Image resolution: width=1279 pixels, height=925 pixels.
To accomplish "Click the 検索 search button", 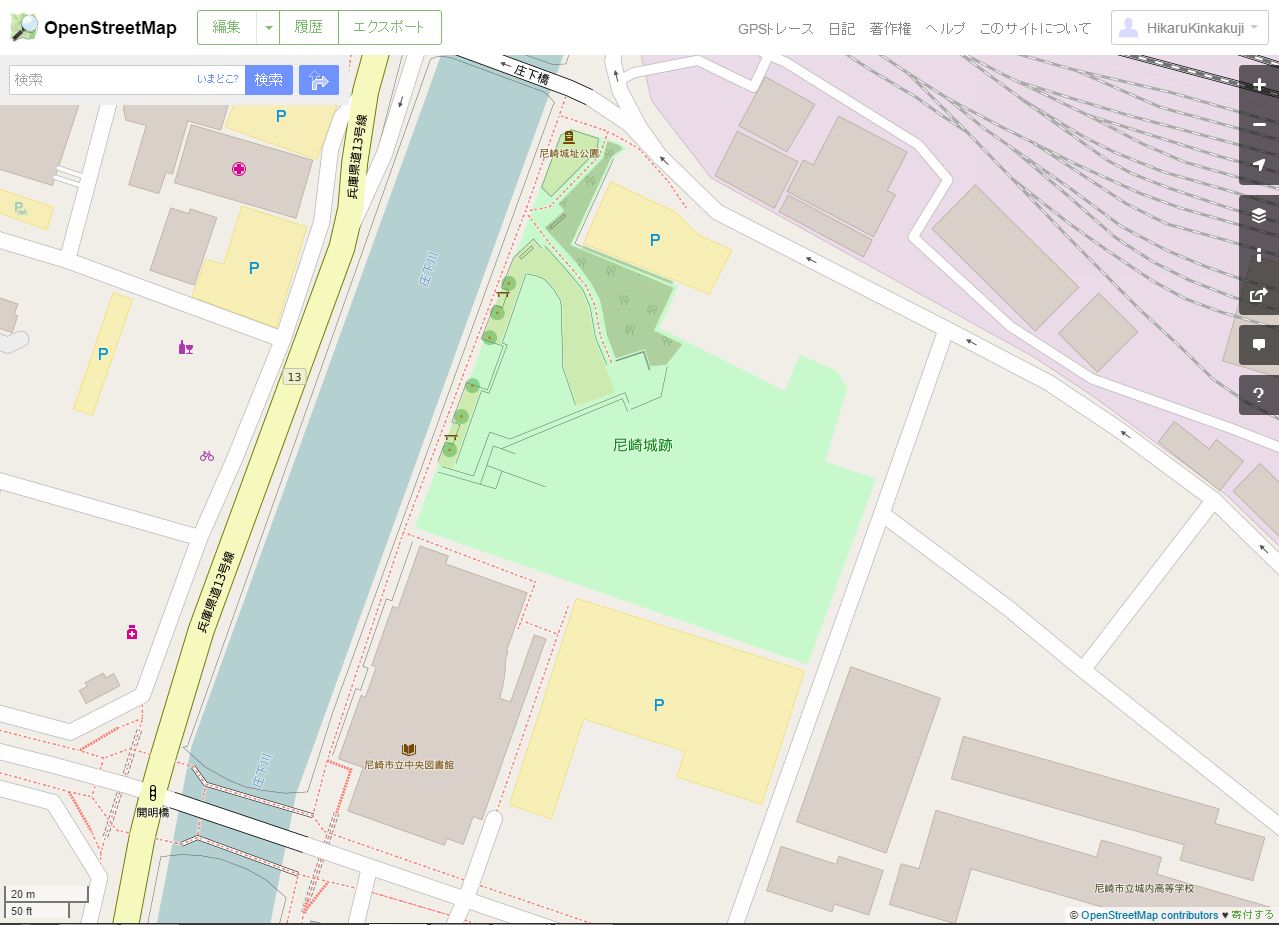I will (269, 80).
